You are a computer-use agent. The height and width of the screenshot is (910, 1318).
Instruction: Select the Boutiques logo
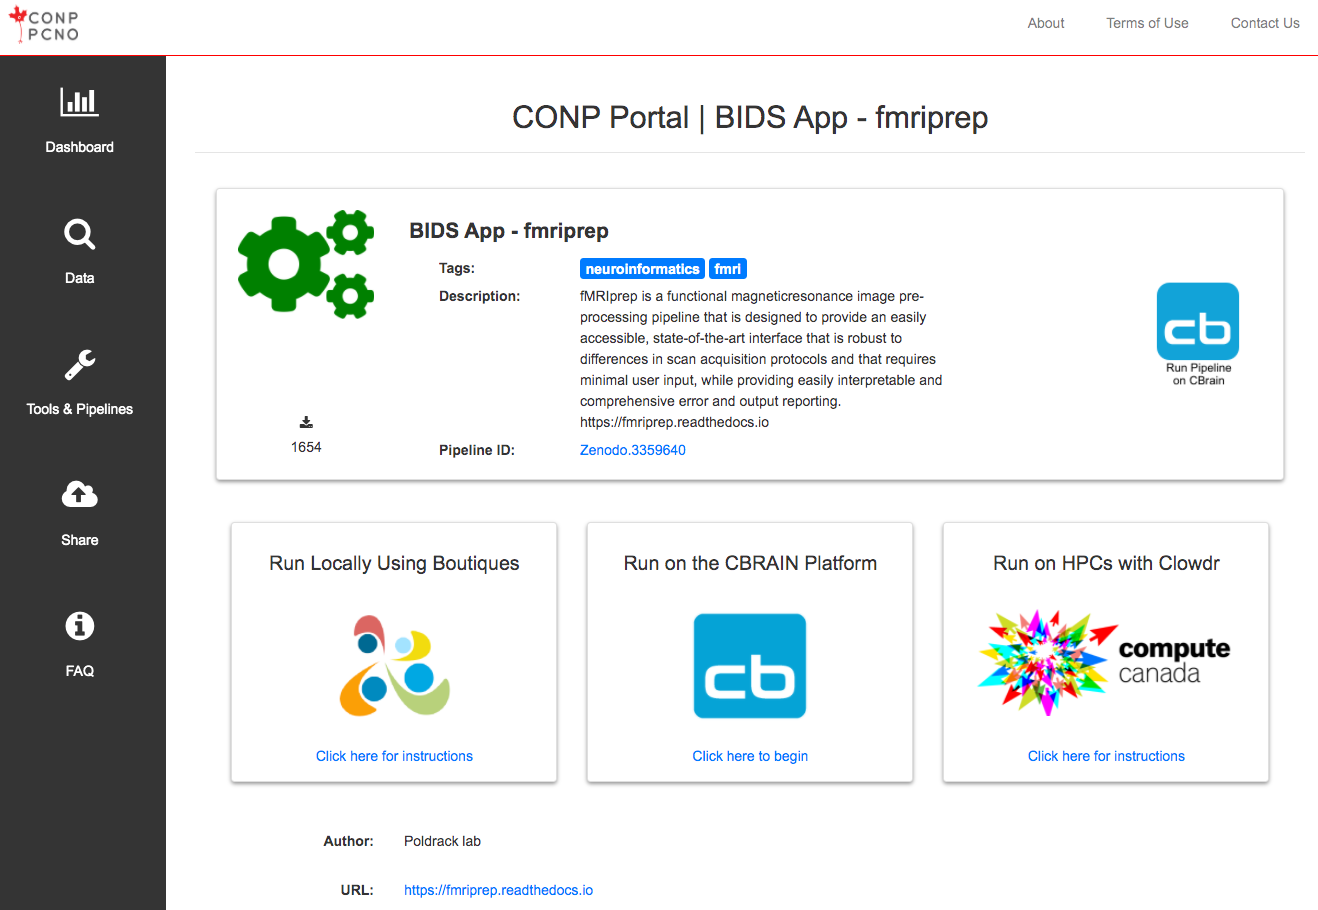coord(394,662)
